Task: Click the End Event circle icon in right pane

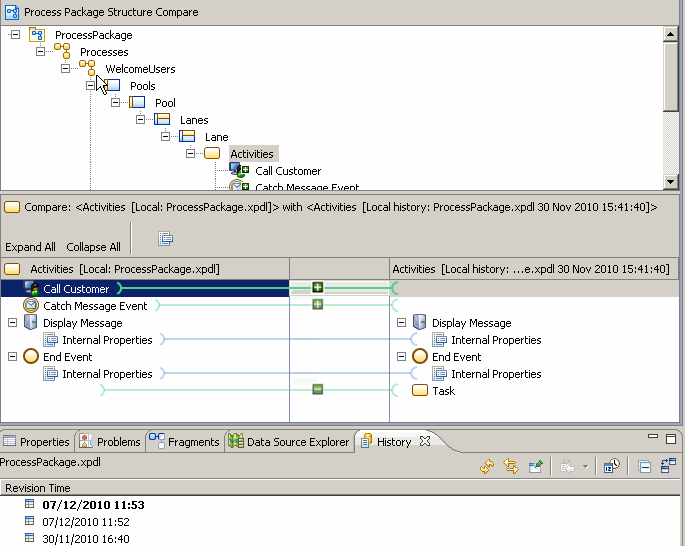Action: click(419, 356)
